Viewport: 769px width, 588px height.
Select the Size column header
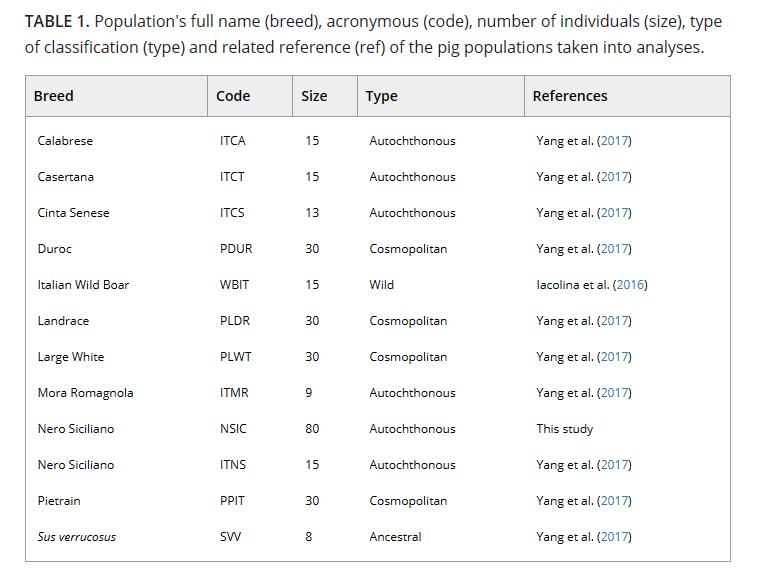click(314, 96)
